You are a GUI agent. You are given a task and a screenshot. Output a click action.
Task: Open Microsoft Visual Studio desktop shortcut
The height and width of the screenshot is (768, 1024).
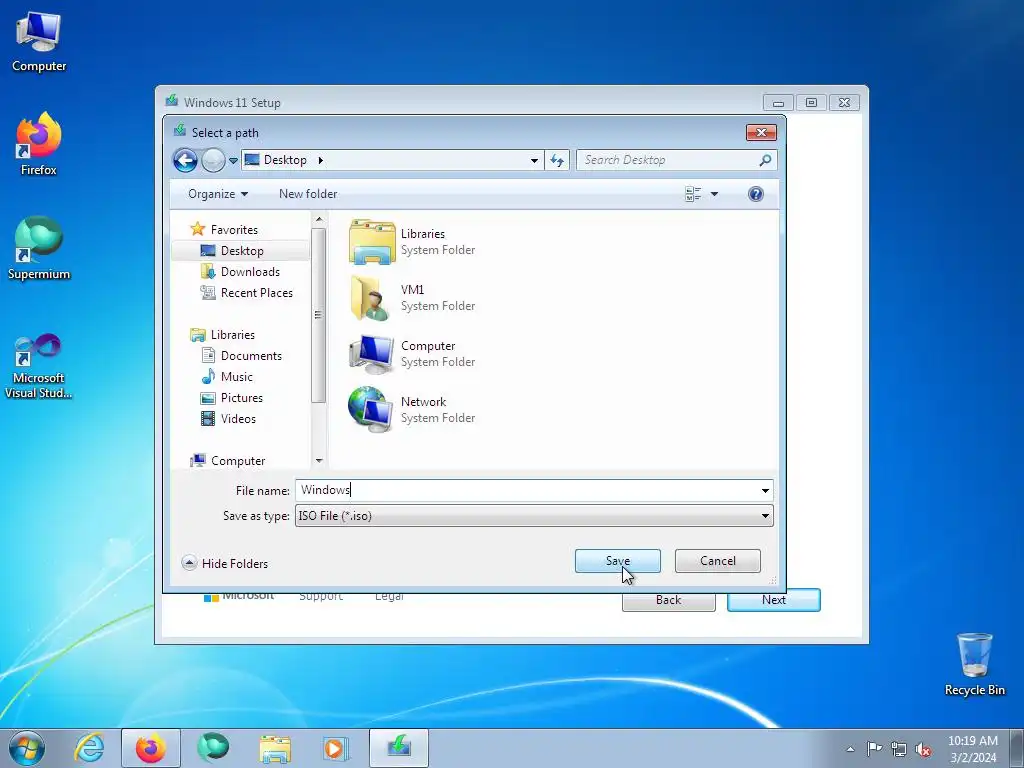pyautogui.click(x=39, y=366)
